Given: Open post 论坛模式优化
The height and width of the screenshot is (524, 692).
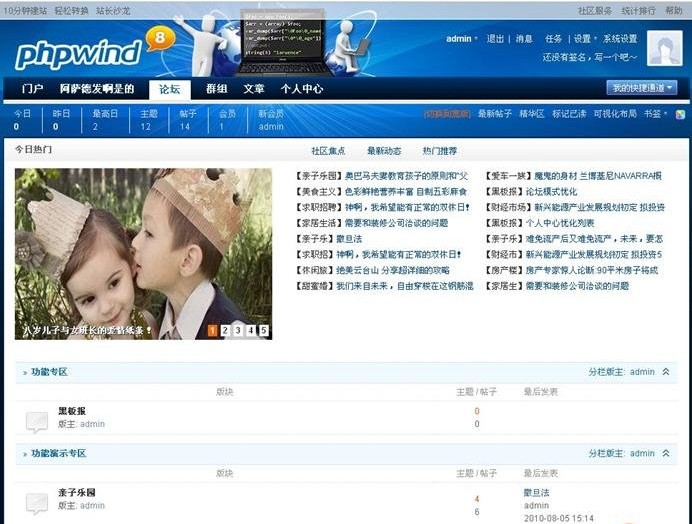Looking at the screenshot, I should click(551, 192).
